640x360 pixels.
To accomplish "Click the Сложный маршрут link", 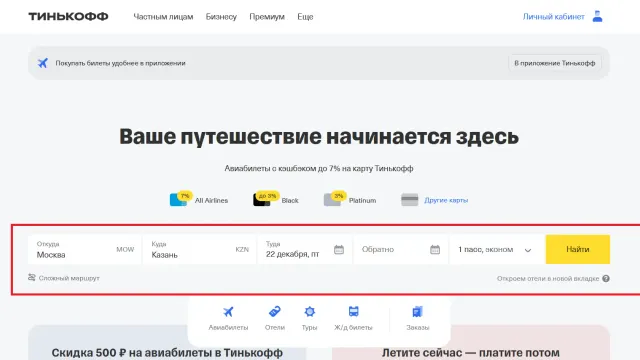I will (69, 278).
